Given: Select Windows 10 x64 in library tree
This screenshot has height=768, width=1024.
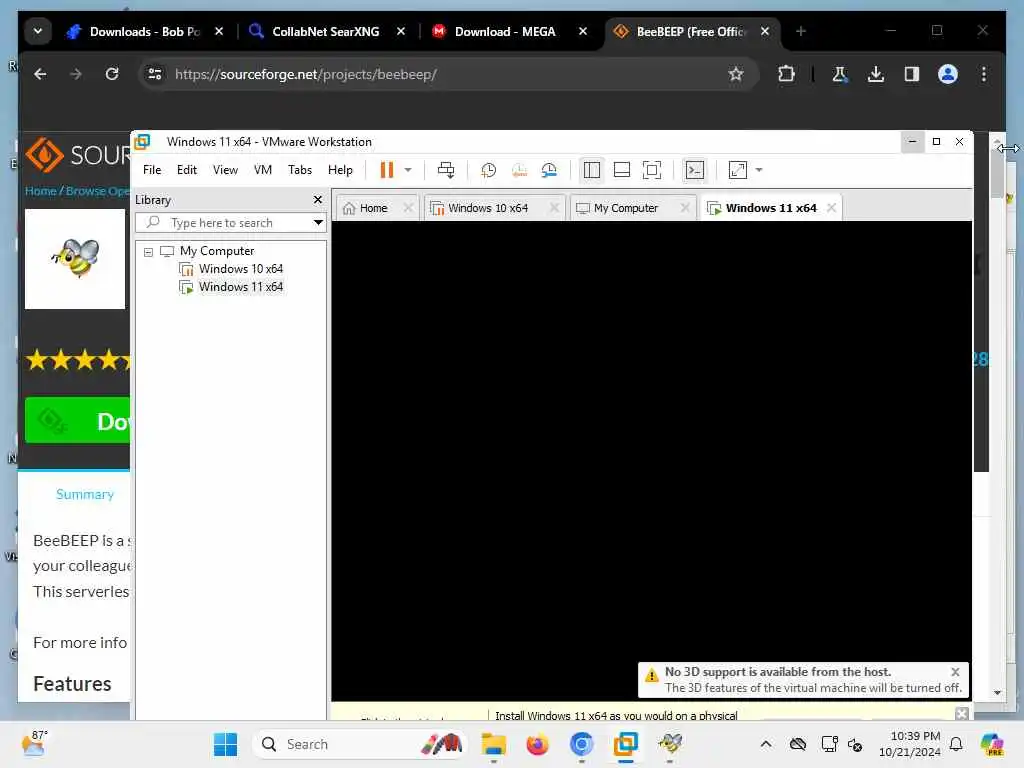Looking at the screenshot, I should coord(240,268).
